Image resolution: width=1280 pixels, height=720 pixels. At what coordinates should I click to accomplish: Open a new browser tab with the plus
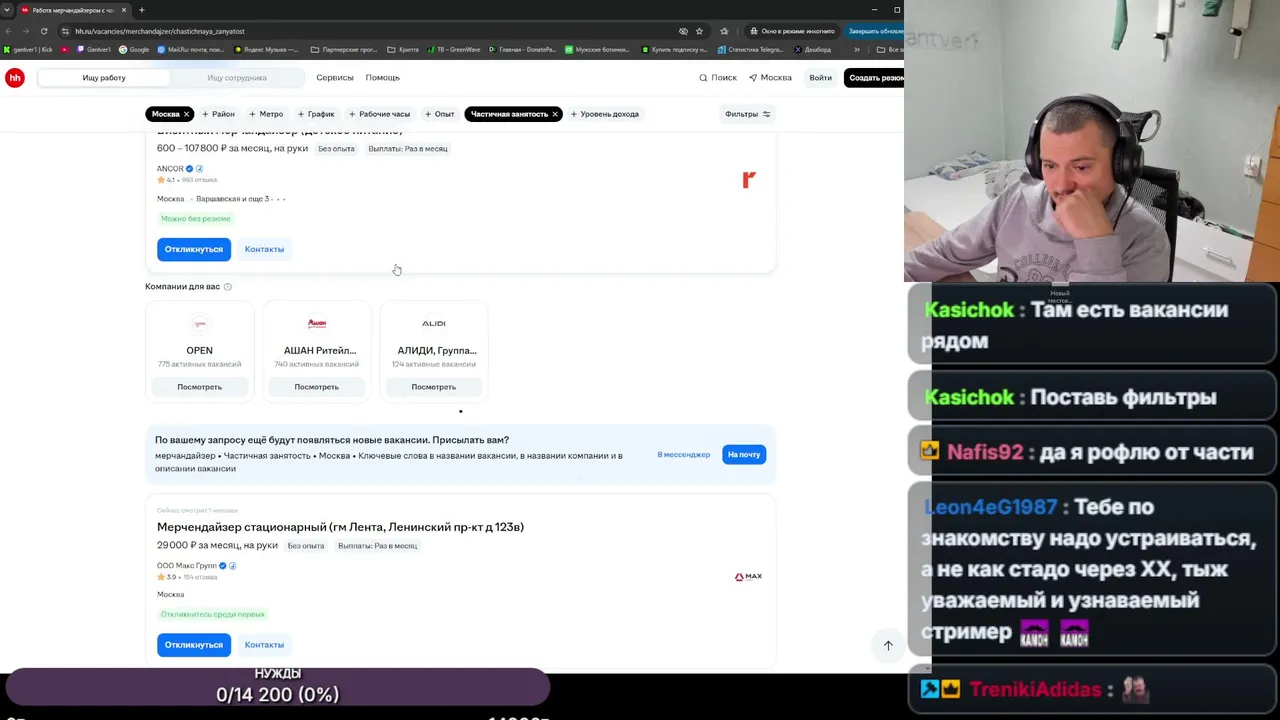[141, 10]
